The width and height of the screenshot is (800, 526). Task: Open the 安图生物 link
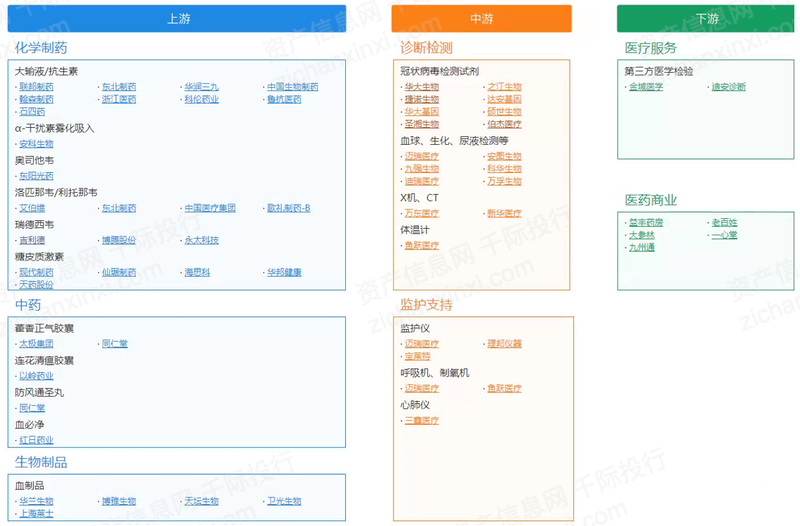pyautogui.click(x=505, y=157)
